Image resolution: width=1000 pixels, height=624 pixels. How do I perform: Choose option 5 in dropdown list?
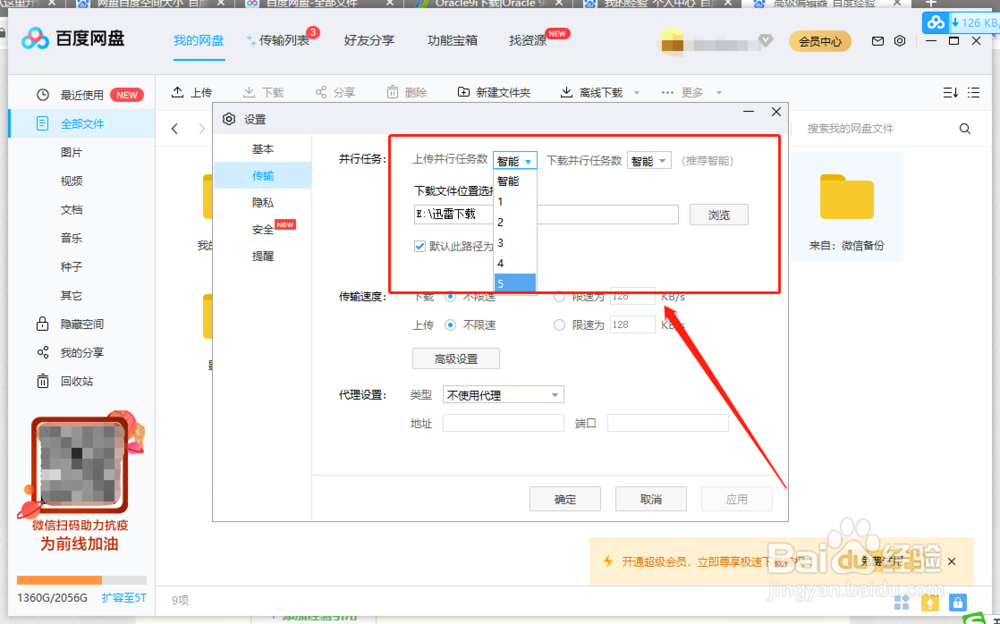click(x=515, y=283)
